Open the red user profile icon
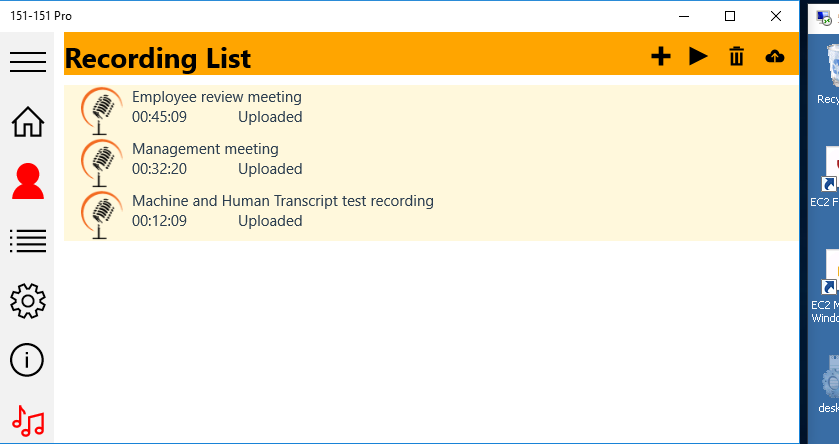This screenshot has height=444, width=839. pos(28,181)
